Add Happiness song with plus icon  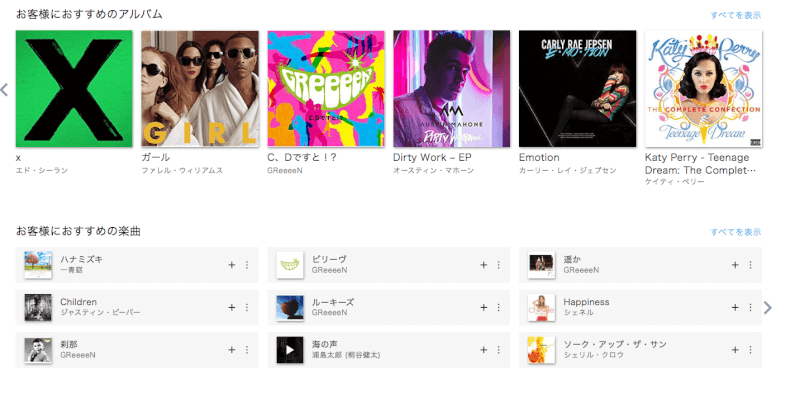(x=735, y=308)
